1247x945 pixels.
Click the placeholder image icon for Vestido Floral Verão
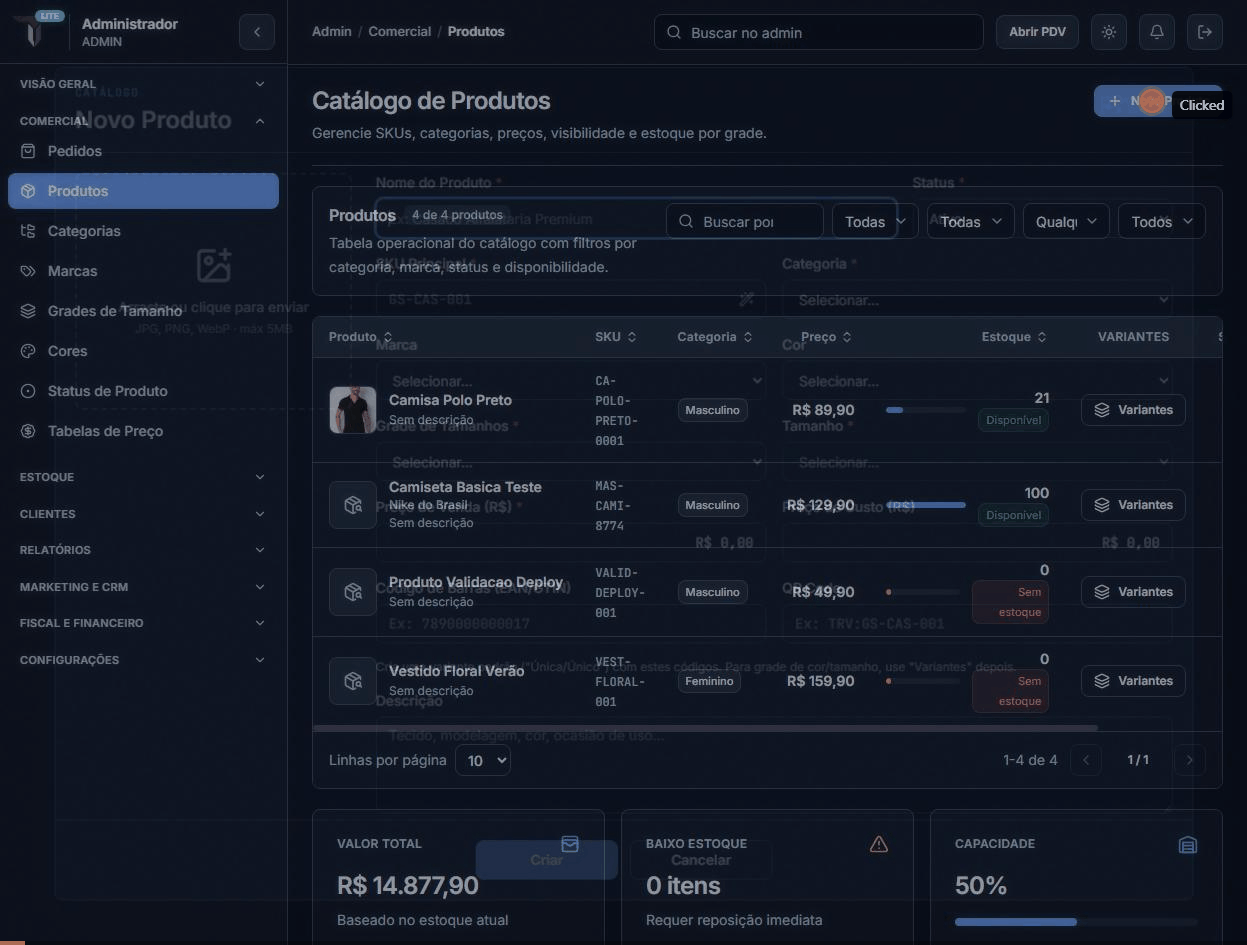click(353, 681)
